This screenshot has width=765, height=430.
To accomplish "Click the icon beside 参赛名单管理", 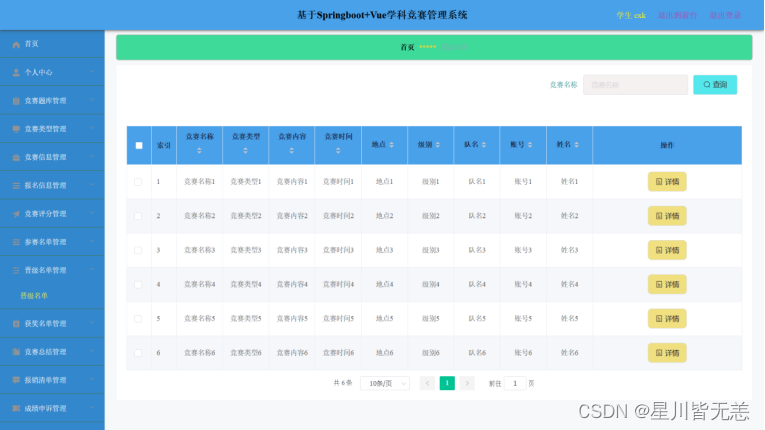I will (x=16, y=242).
